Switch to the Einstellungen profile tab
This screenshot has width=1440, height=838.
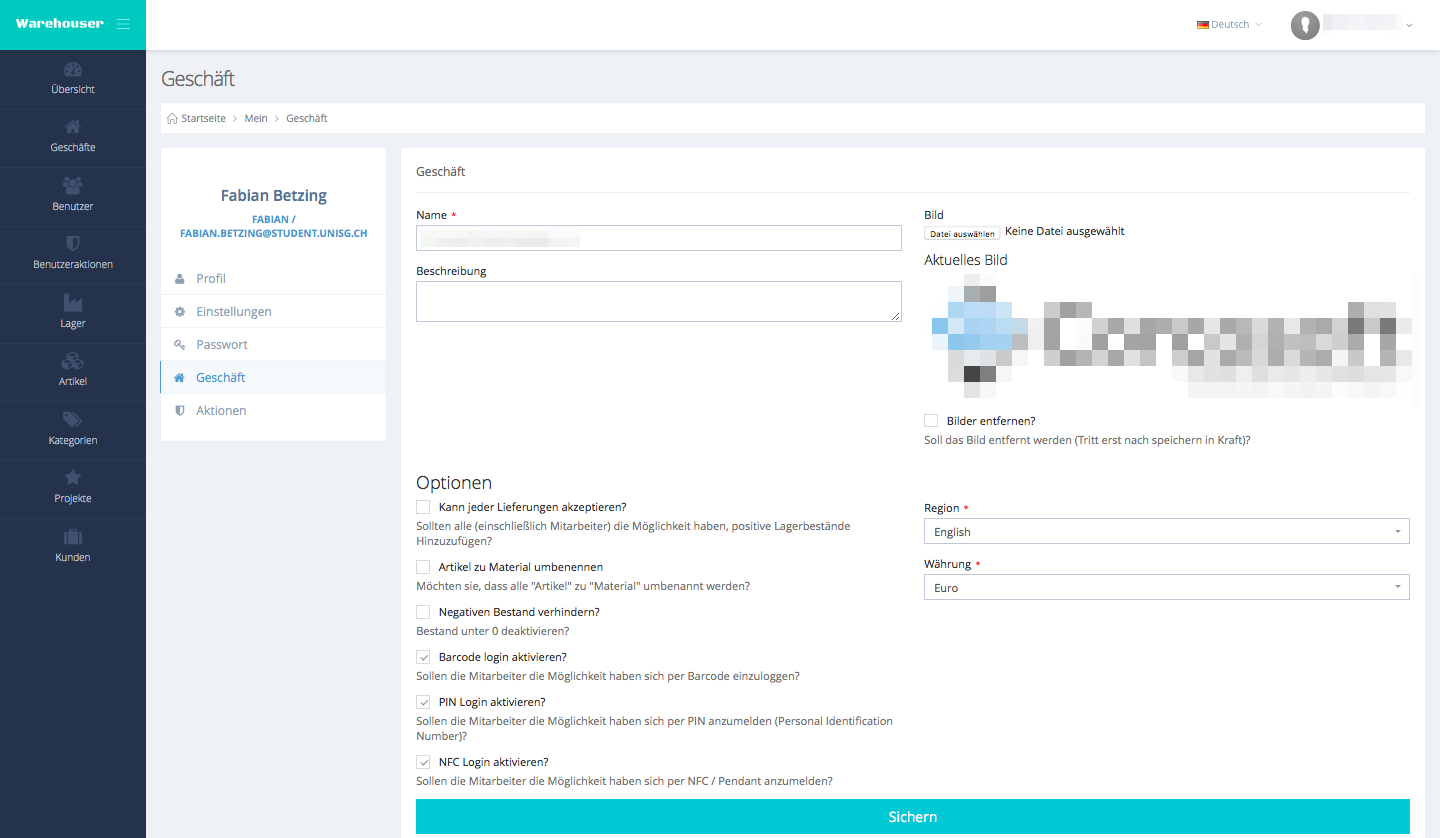click(x=233, y=312)
